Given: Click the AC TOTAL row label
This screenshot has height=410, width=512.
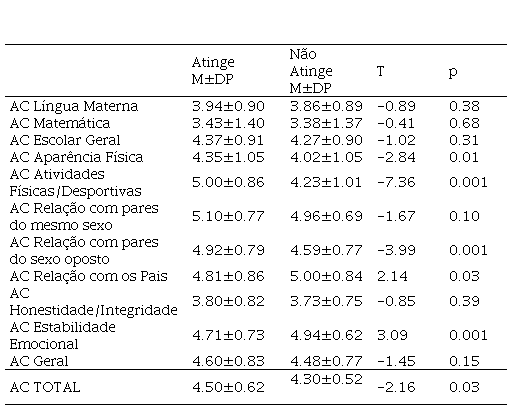Looking at the screenshot, I should coord(45,387).
